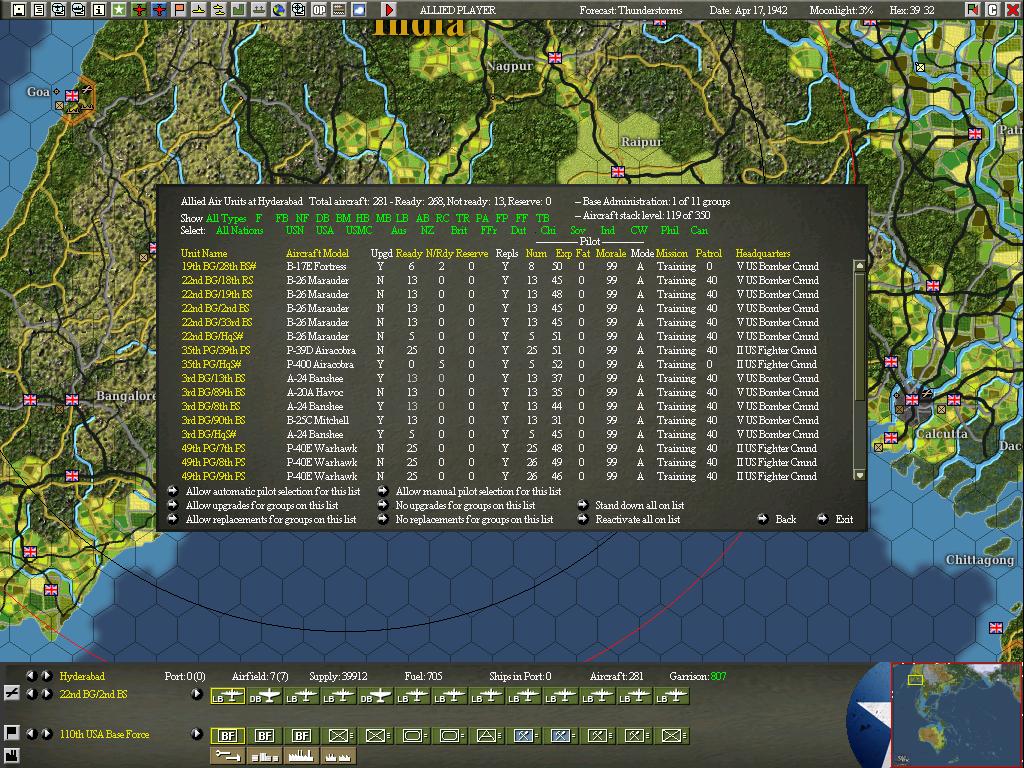Click the info 'i' icon in top toolbar

99,9
